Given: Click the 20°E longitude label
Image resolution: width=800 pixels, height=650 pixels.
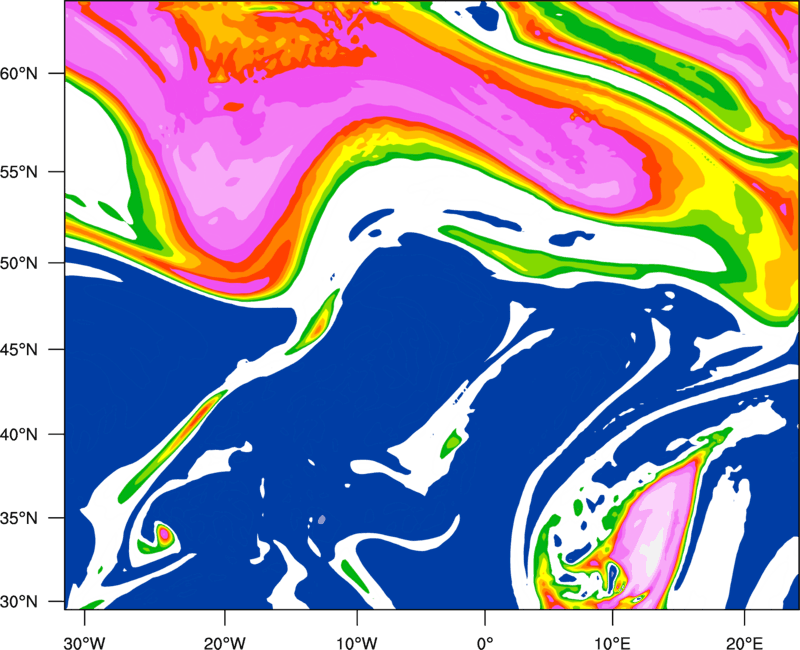Looking at the screenshot, I should (744, 642).
